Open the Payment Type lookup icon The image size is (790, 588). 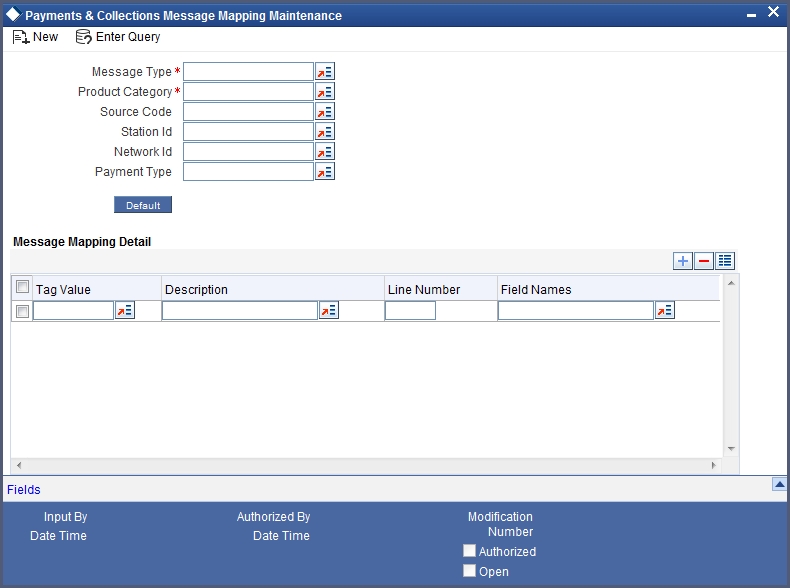point(325,172)
